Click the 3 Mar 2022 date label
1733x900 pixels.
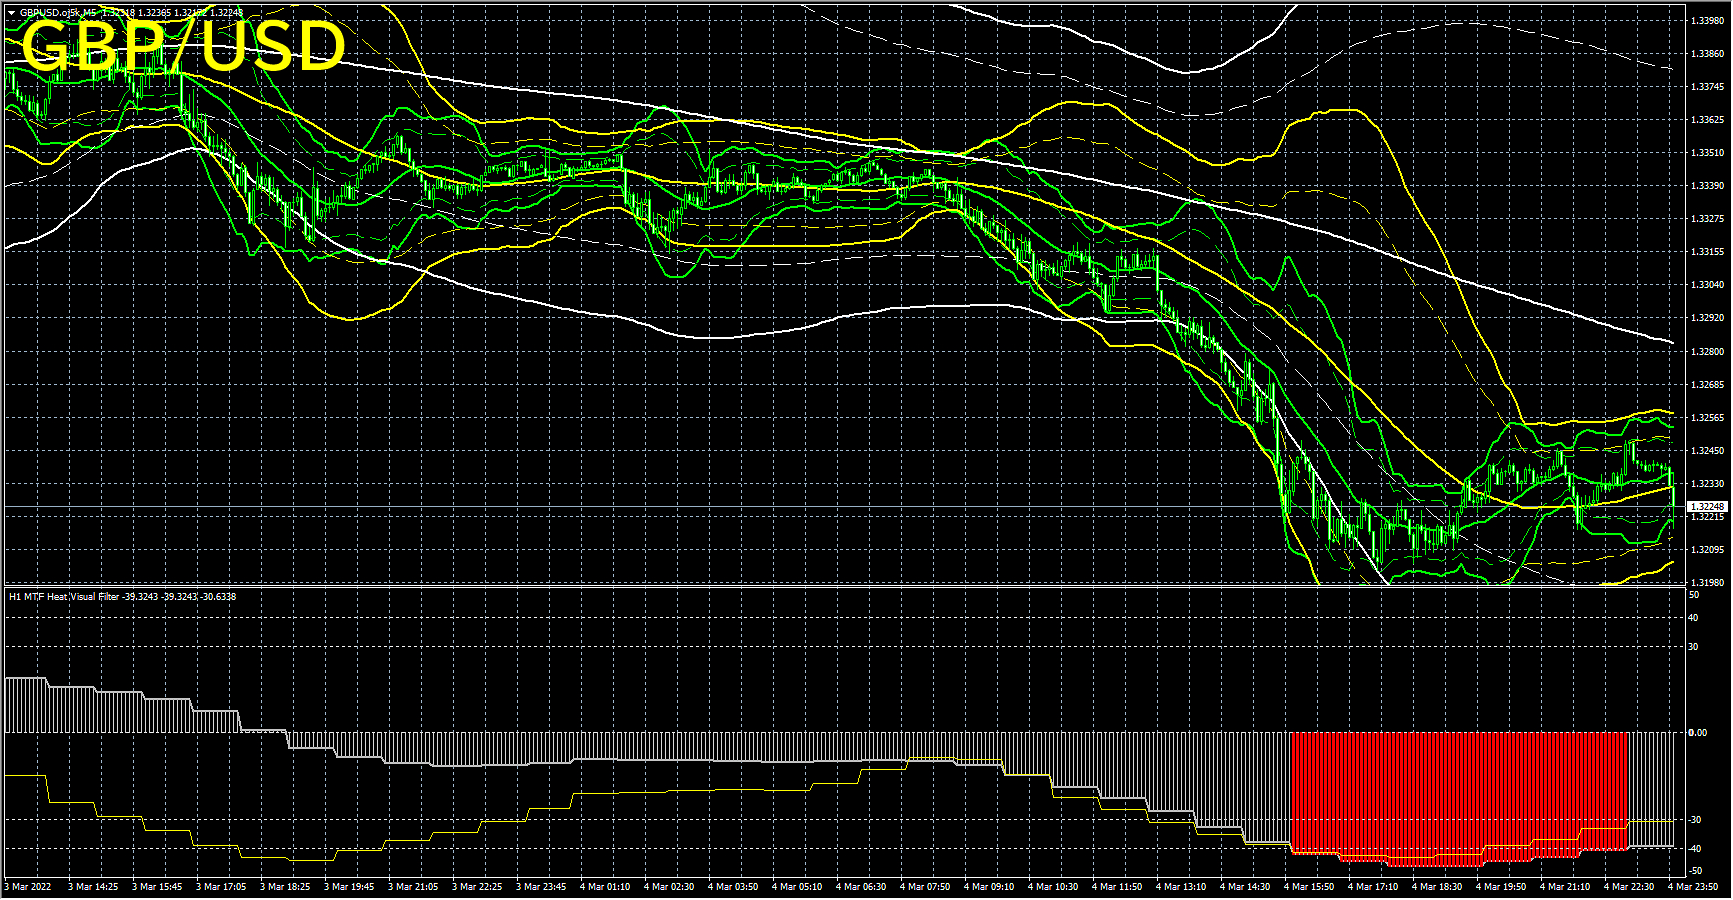pos(29,887)
